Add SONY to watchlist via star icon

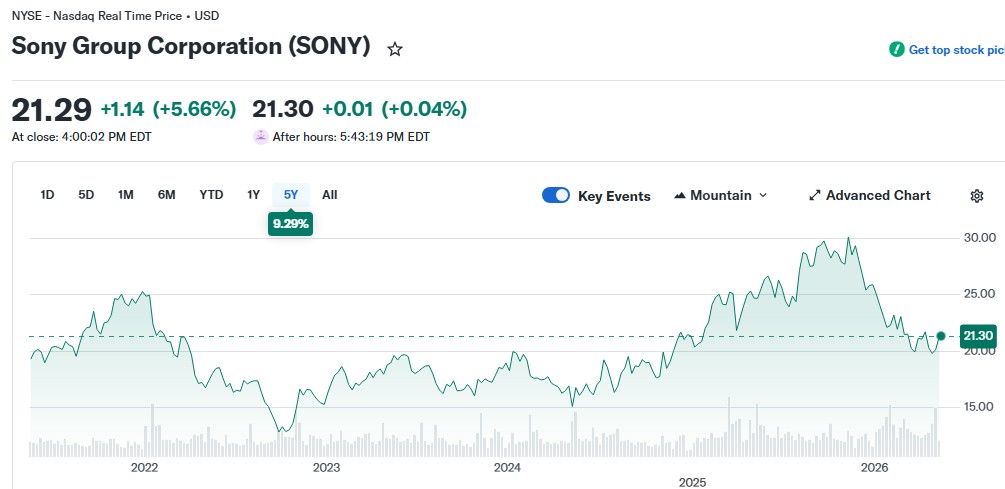point(395,49)
